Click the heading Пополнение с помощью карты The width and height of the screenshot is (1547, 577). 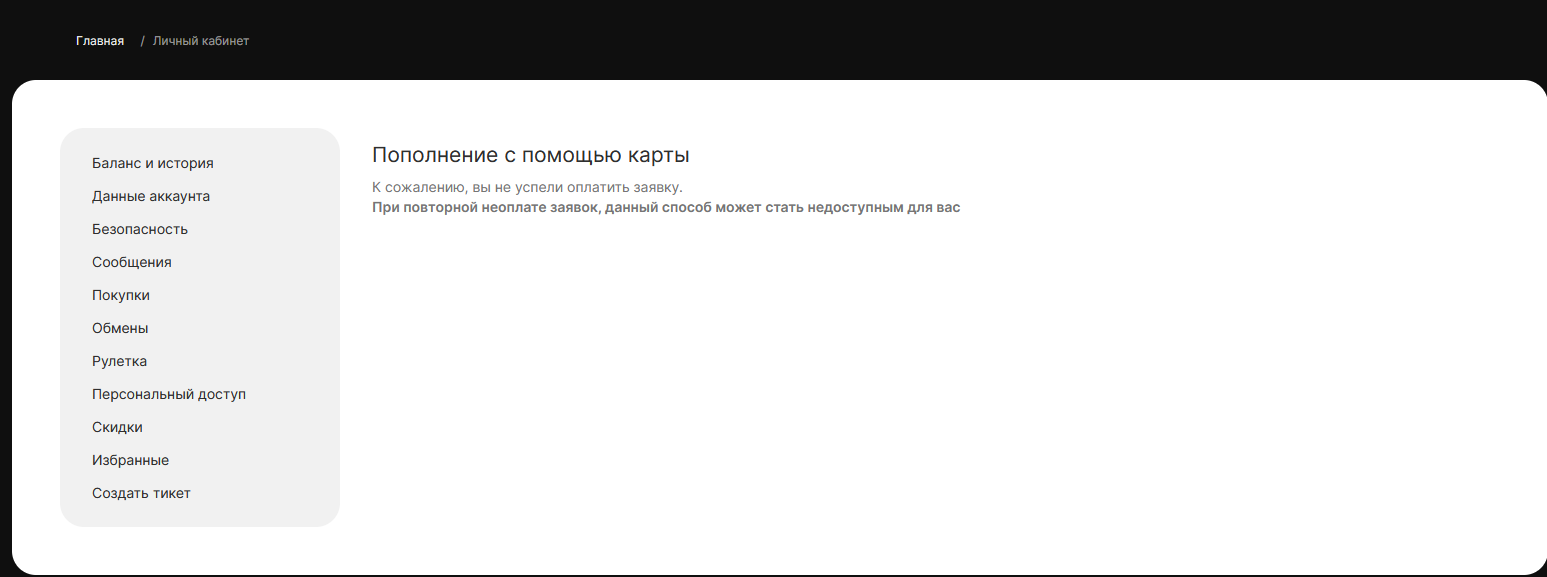531,155
